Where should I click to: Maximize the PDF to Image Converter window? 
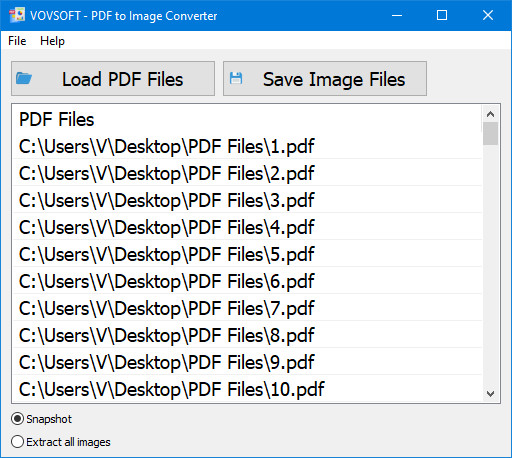pyautogui.click(x=442, y=15)
